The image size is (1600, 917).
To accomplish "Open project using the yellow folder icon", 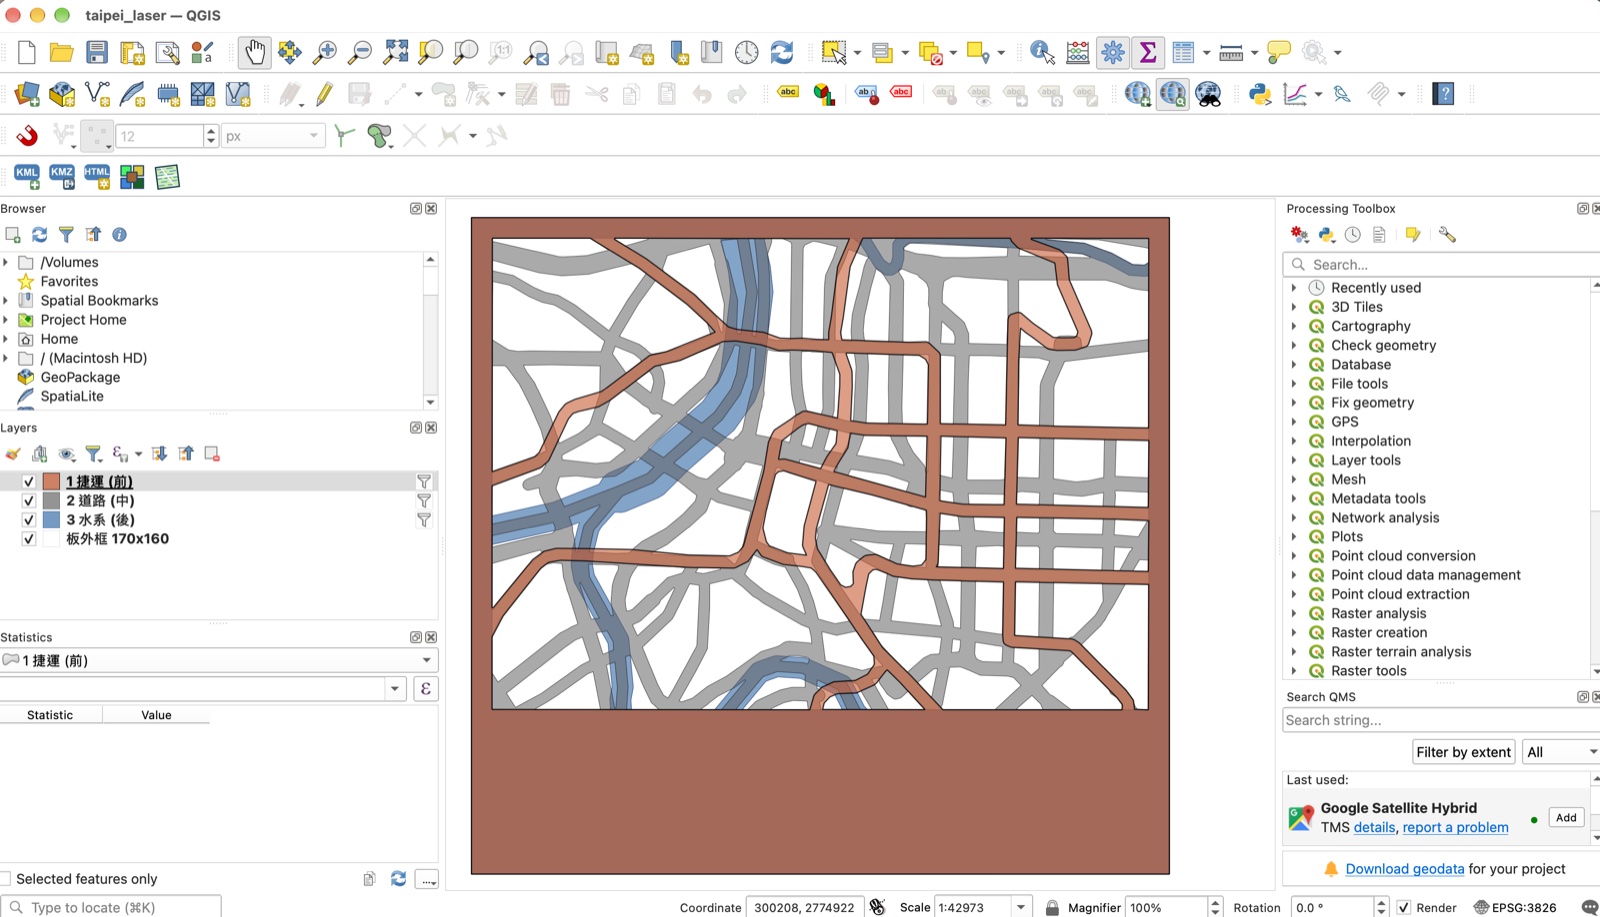I will (x=62, y=52).
